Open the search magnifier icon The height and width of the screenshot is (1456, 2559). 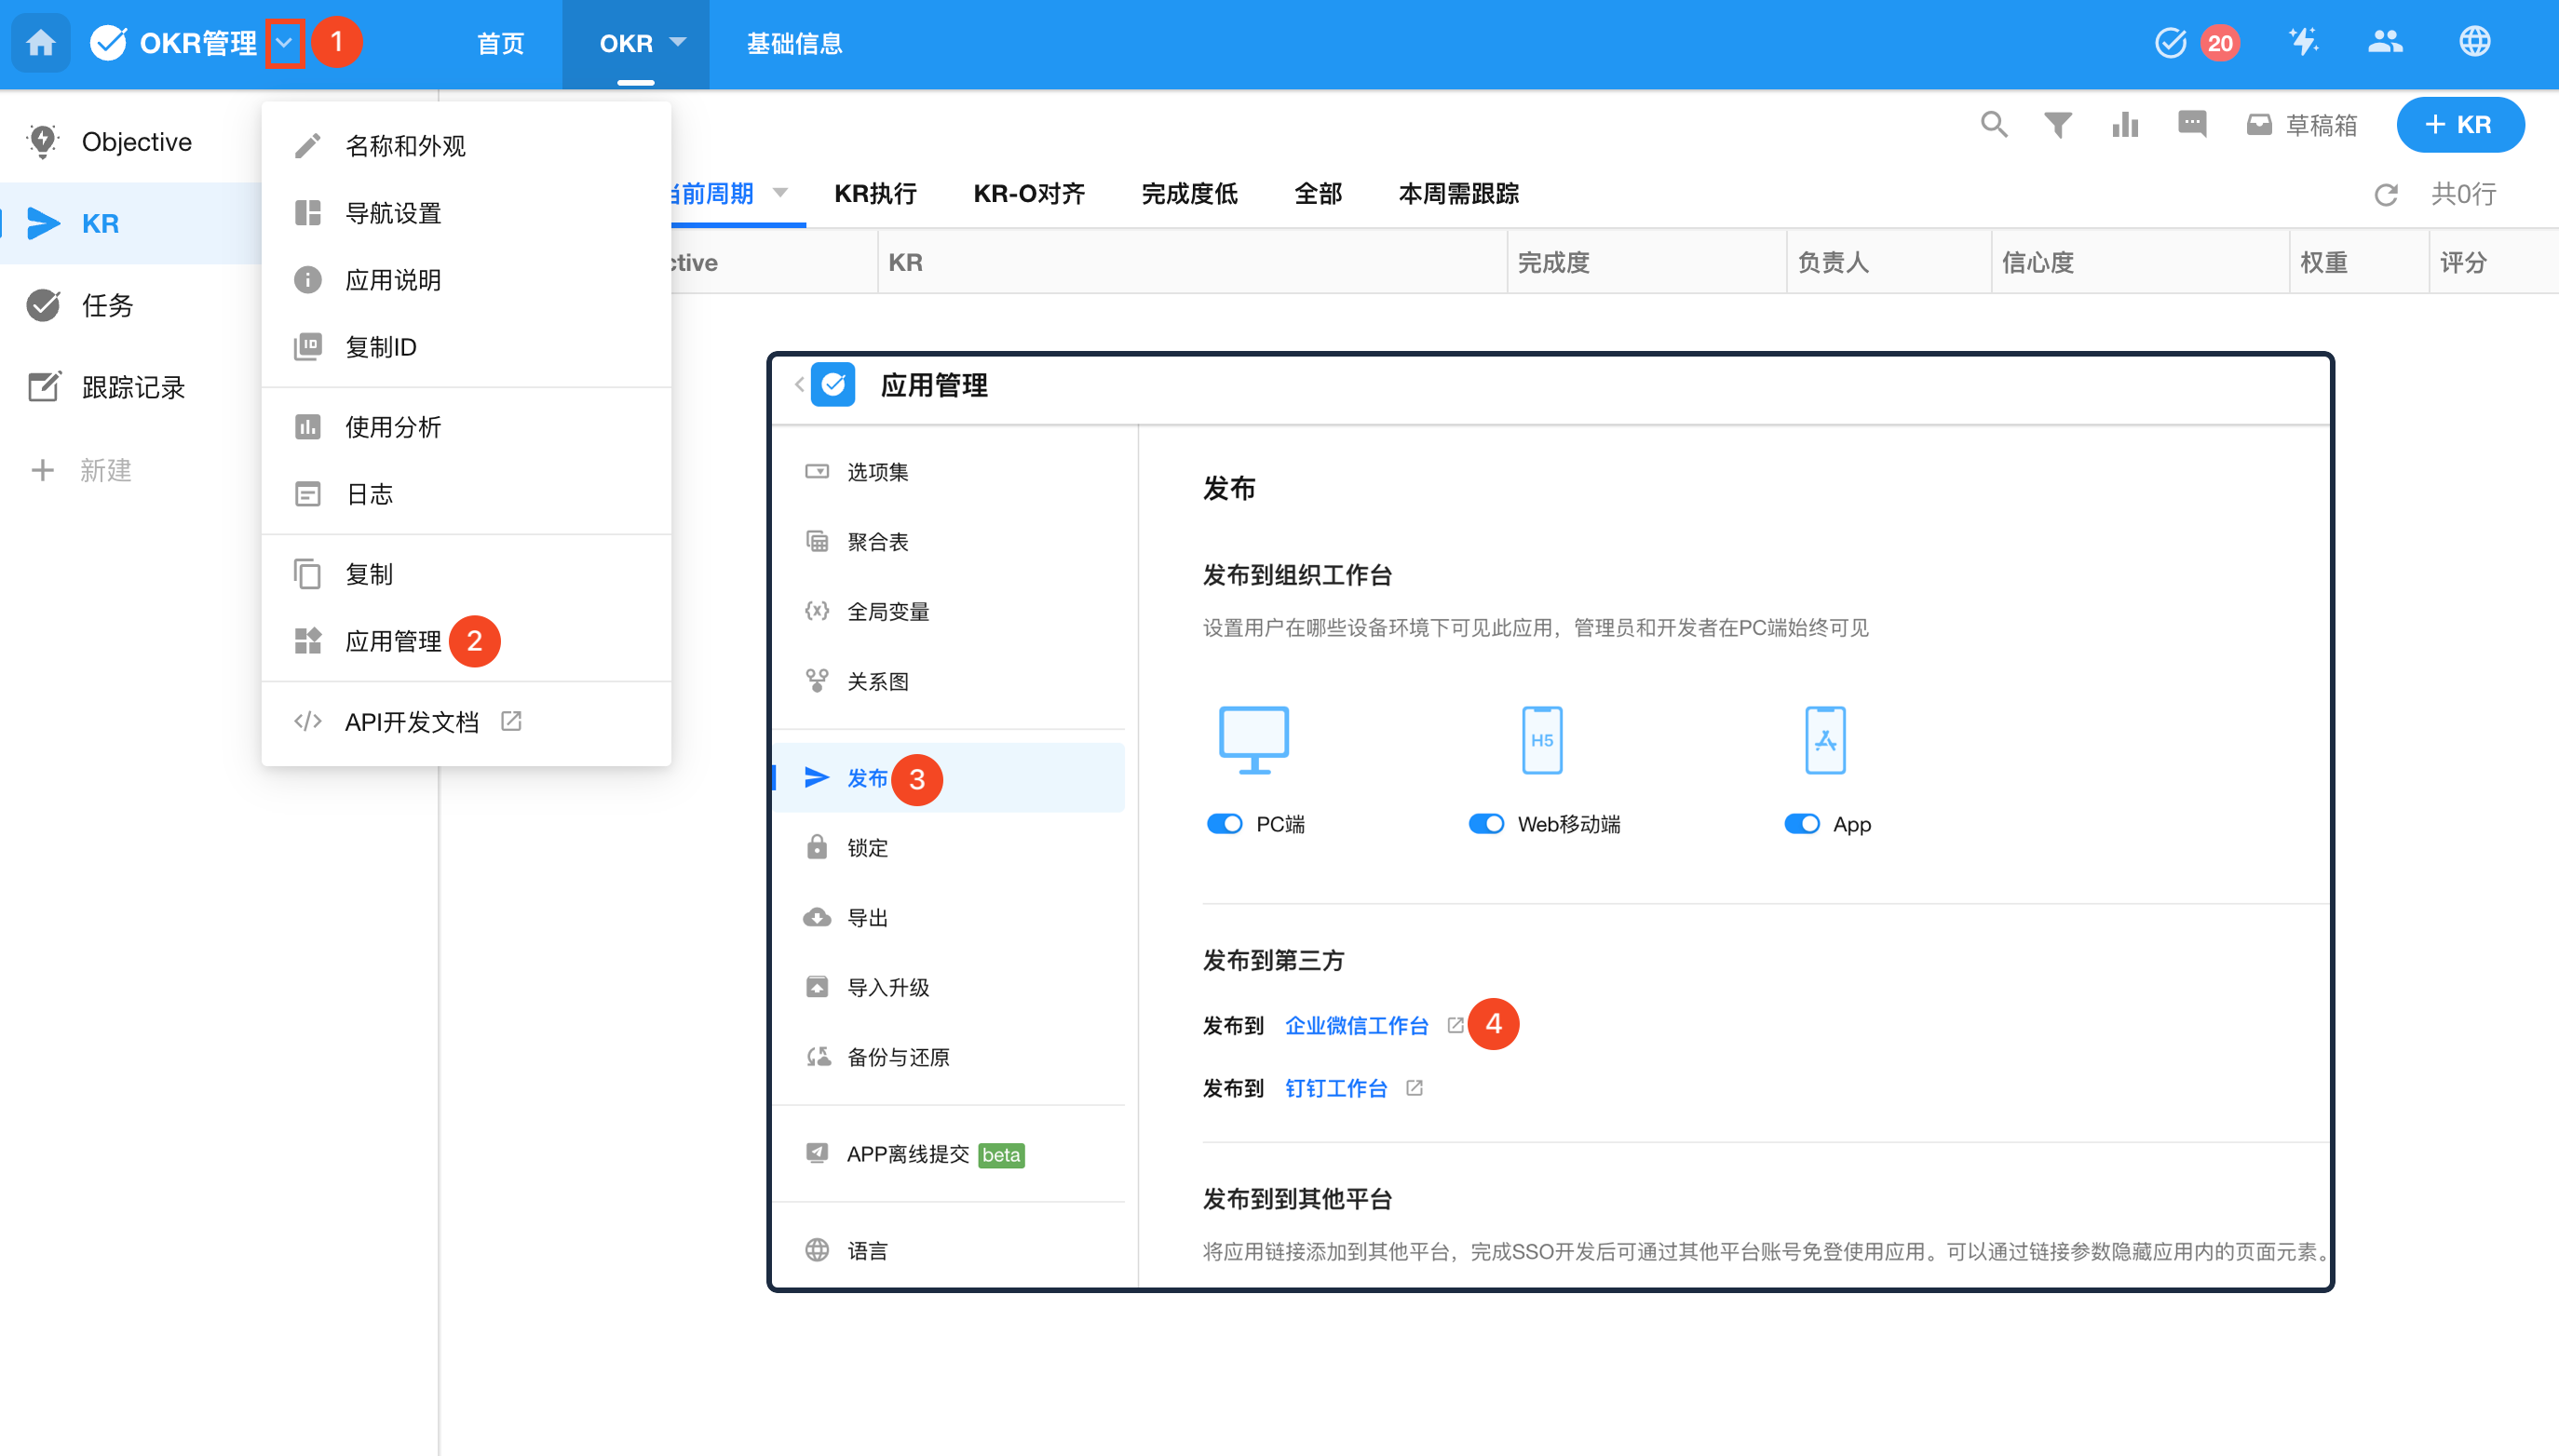[1993, 125]
